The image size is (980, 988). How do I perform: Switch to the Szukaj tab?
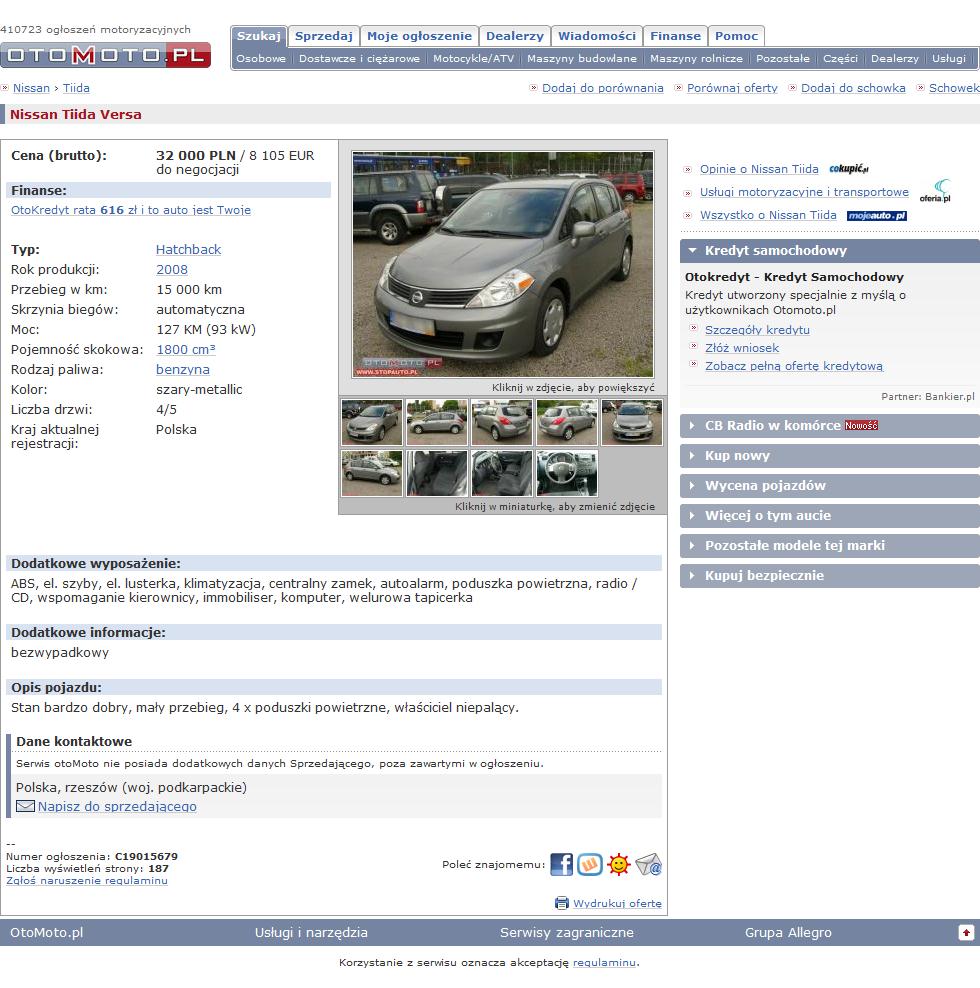259,36
